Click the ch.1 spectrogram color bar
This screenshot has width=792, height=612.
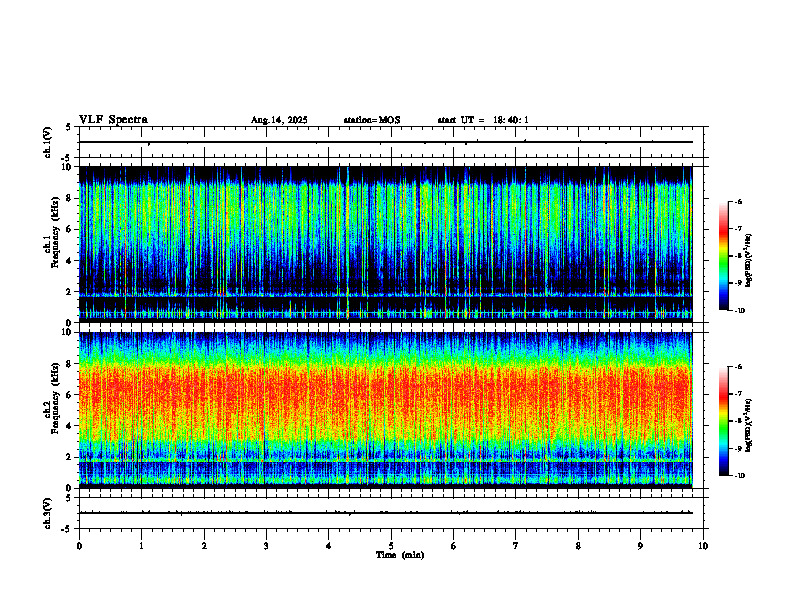[x=724, y=256]
